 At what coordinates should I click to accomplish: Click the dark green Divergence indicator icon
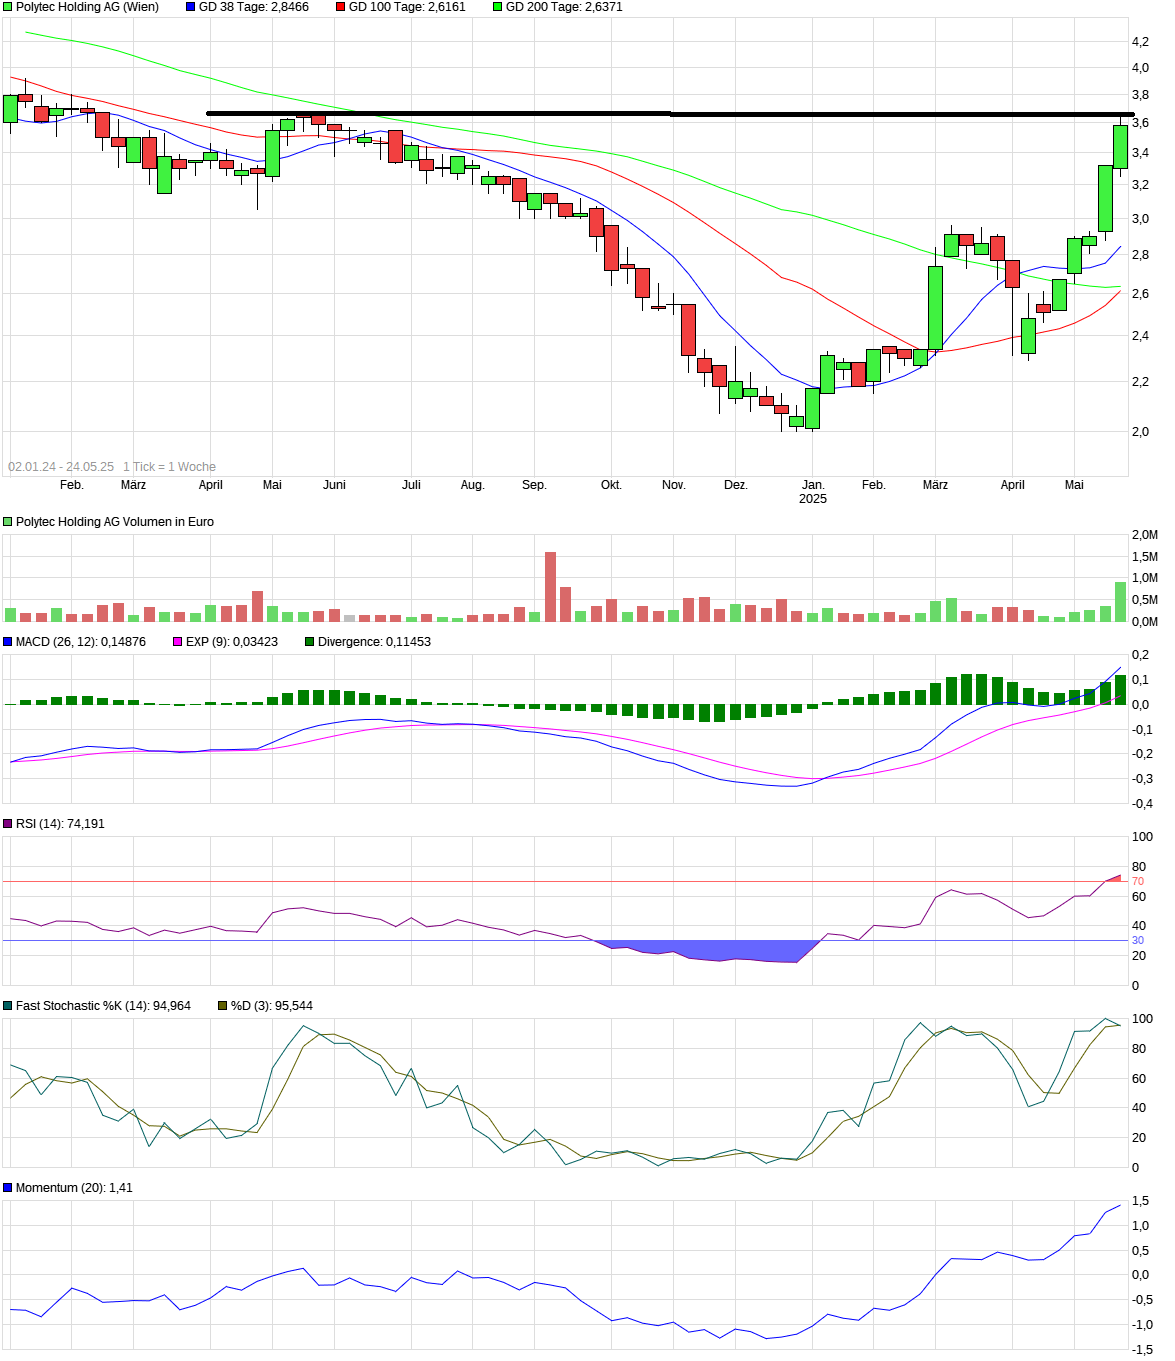point(308,643)
